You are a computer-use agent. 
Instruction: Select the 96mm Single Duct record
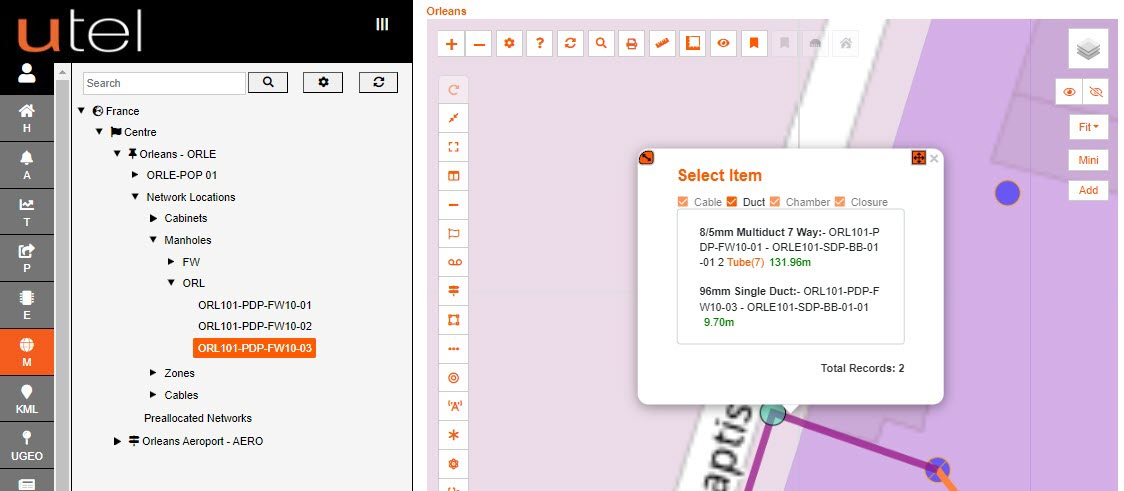(791, 307)
